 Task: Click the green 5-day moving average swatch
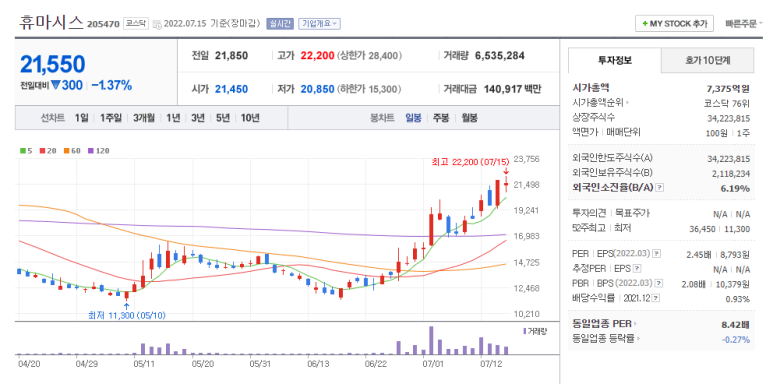22,151
